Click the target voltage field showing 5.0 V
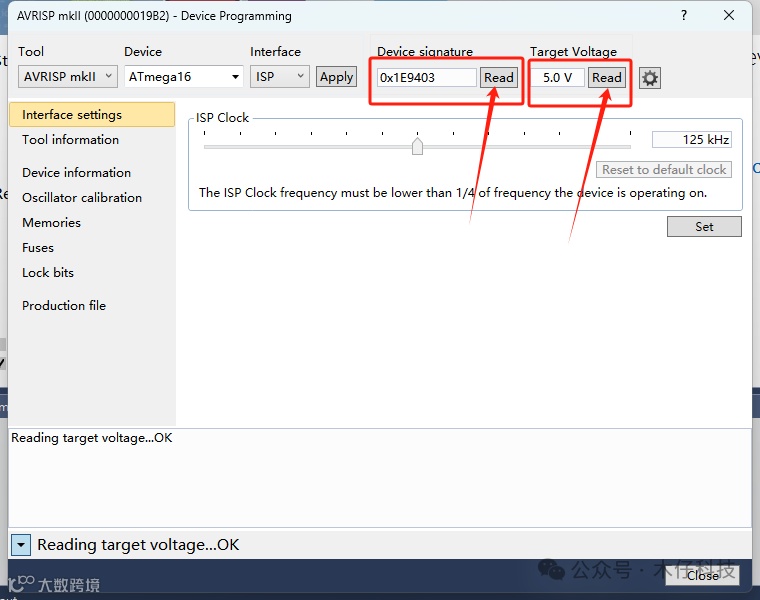The height and width of the screenshot is (600, 760). pos(557,78)
